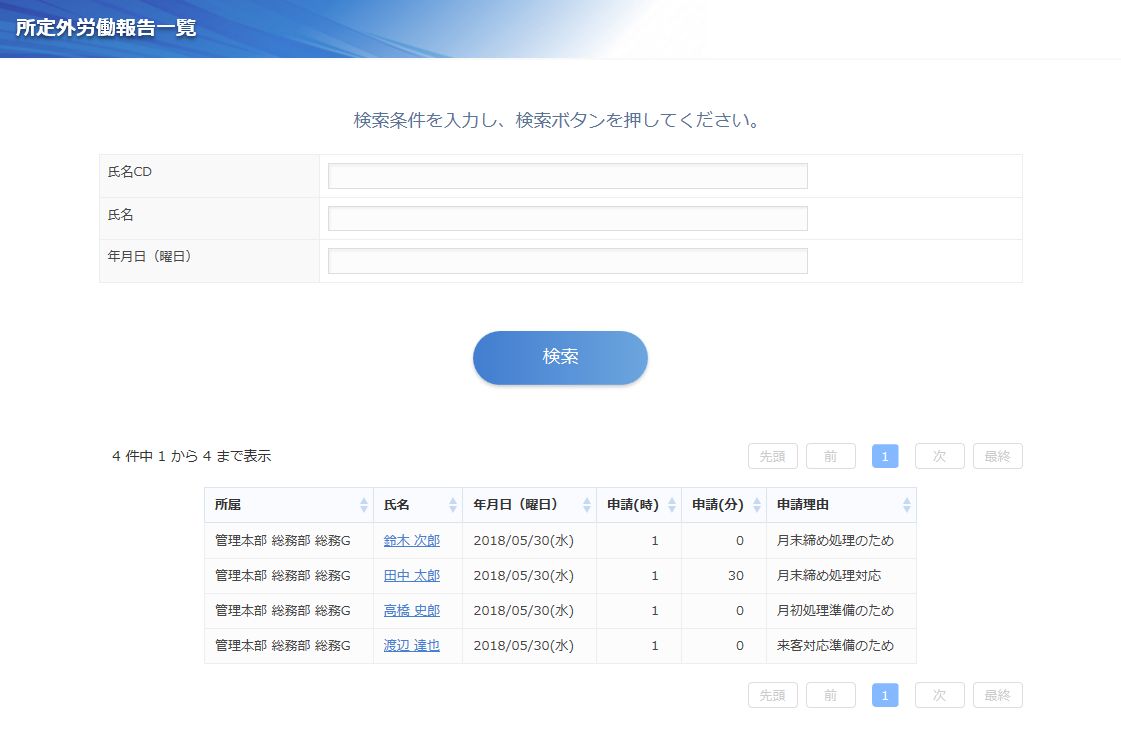Open 渡辺 達也 report link
The image size is (1121, 756).
[x=411, y=646]
